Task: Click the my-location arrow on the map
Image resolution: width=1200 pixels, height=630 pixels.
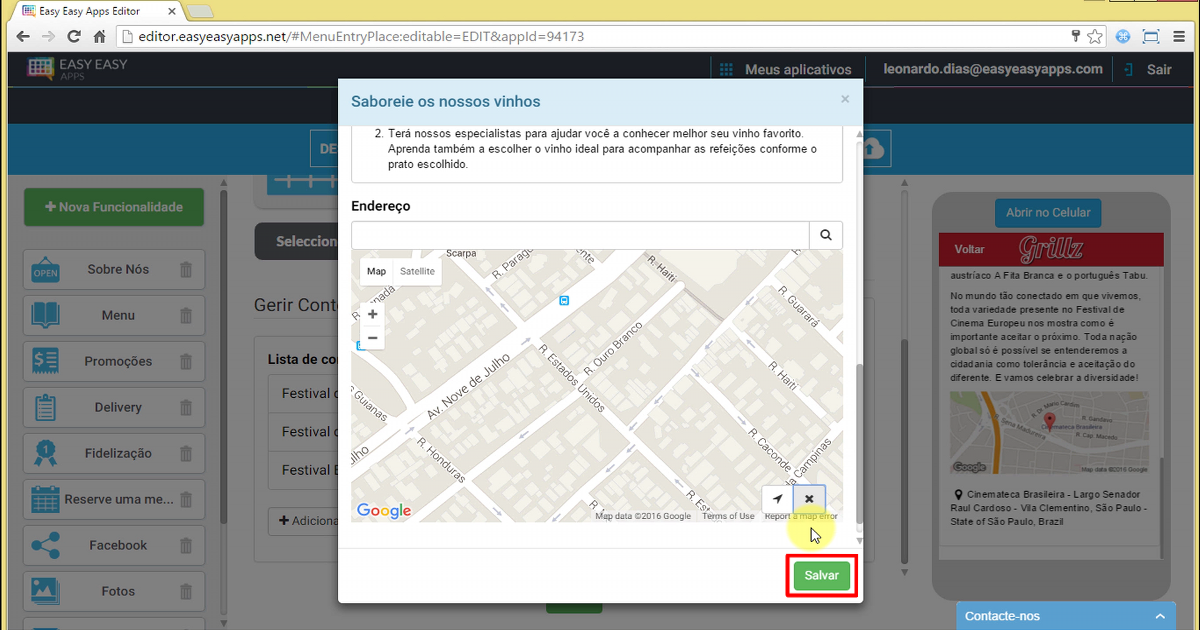Action: [777, 498]
